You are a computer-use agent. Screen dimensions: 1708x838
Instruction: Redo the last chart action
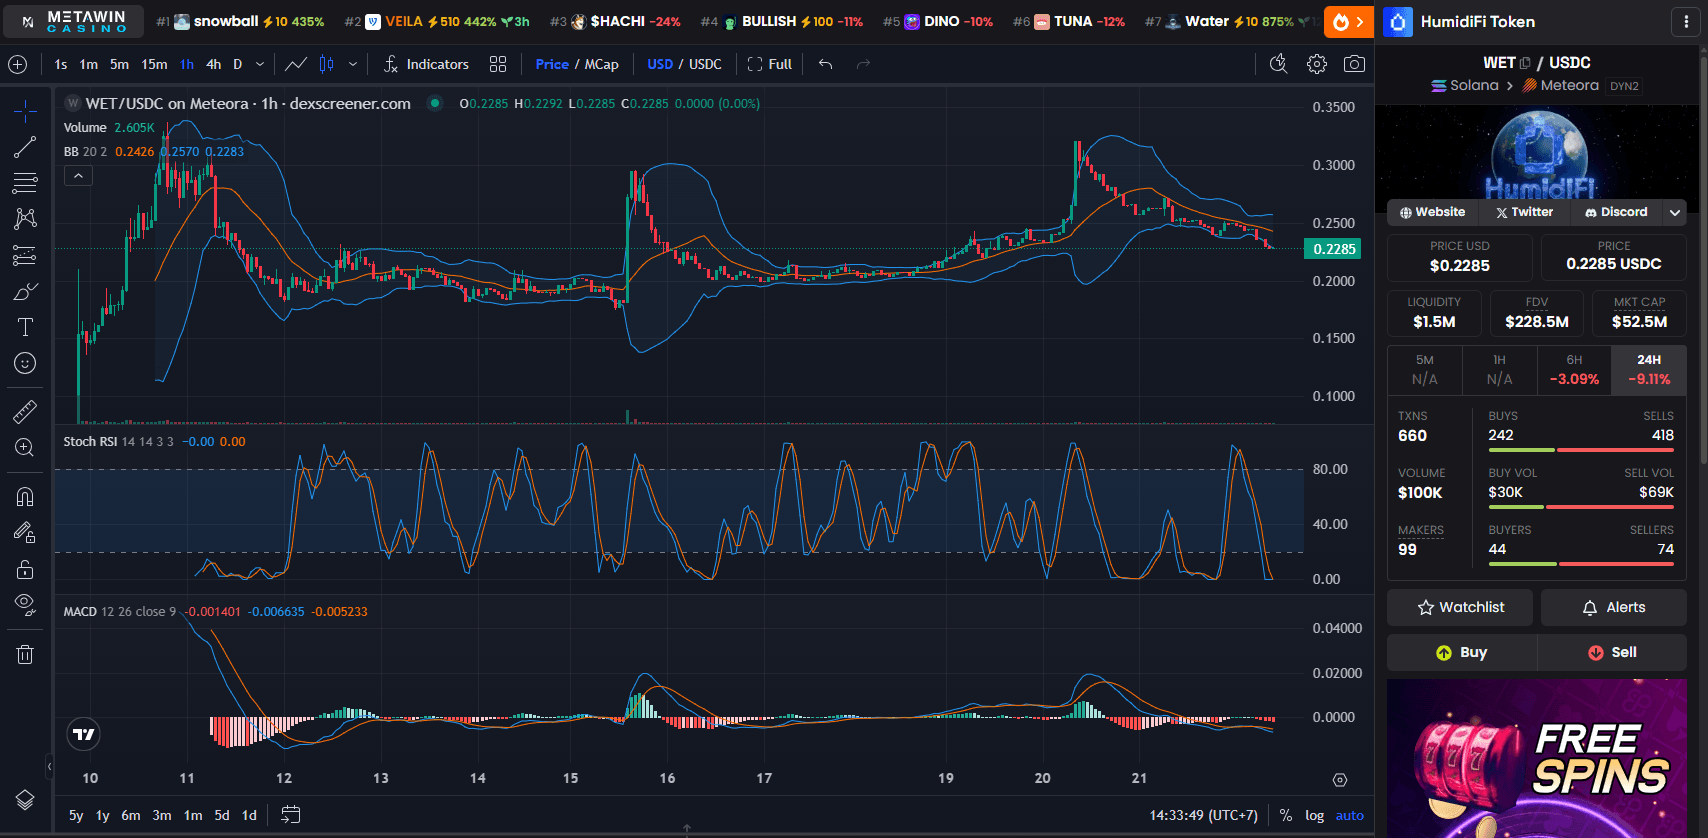tap(863, 64)
